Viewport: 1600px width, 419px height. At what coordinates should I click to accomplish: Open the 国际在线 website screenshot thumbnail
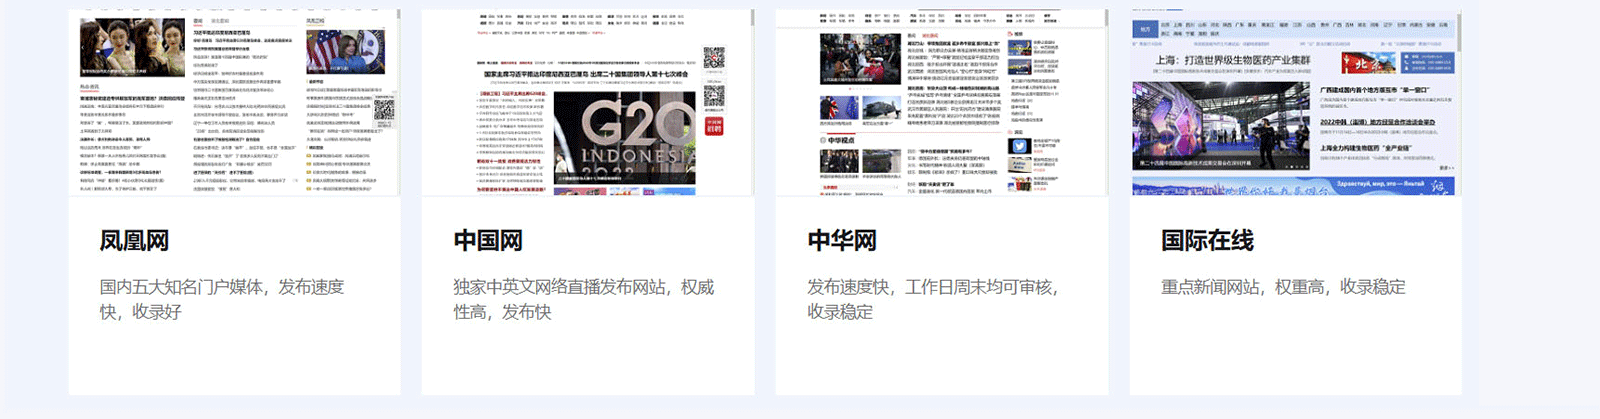(1296, 102)
